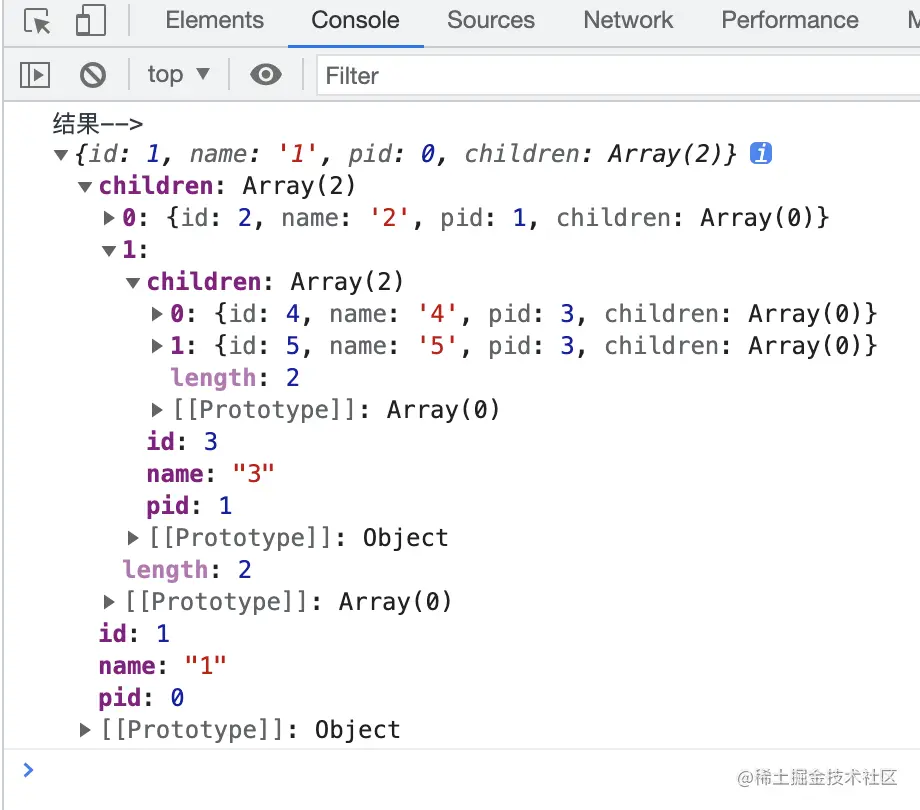Expand item 1: {id: 5, name: '5'}
This screenshot has height=810, width=920.
click(x=157, y=346)
